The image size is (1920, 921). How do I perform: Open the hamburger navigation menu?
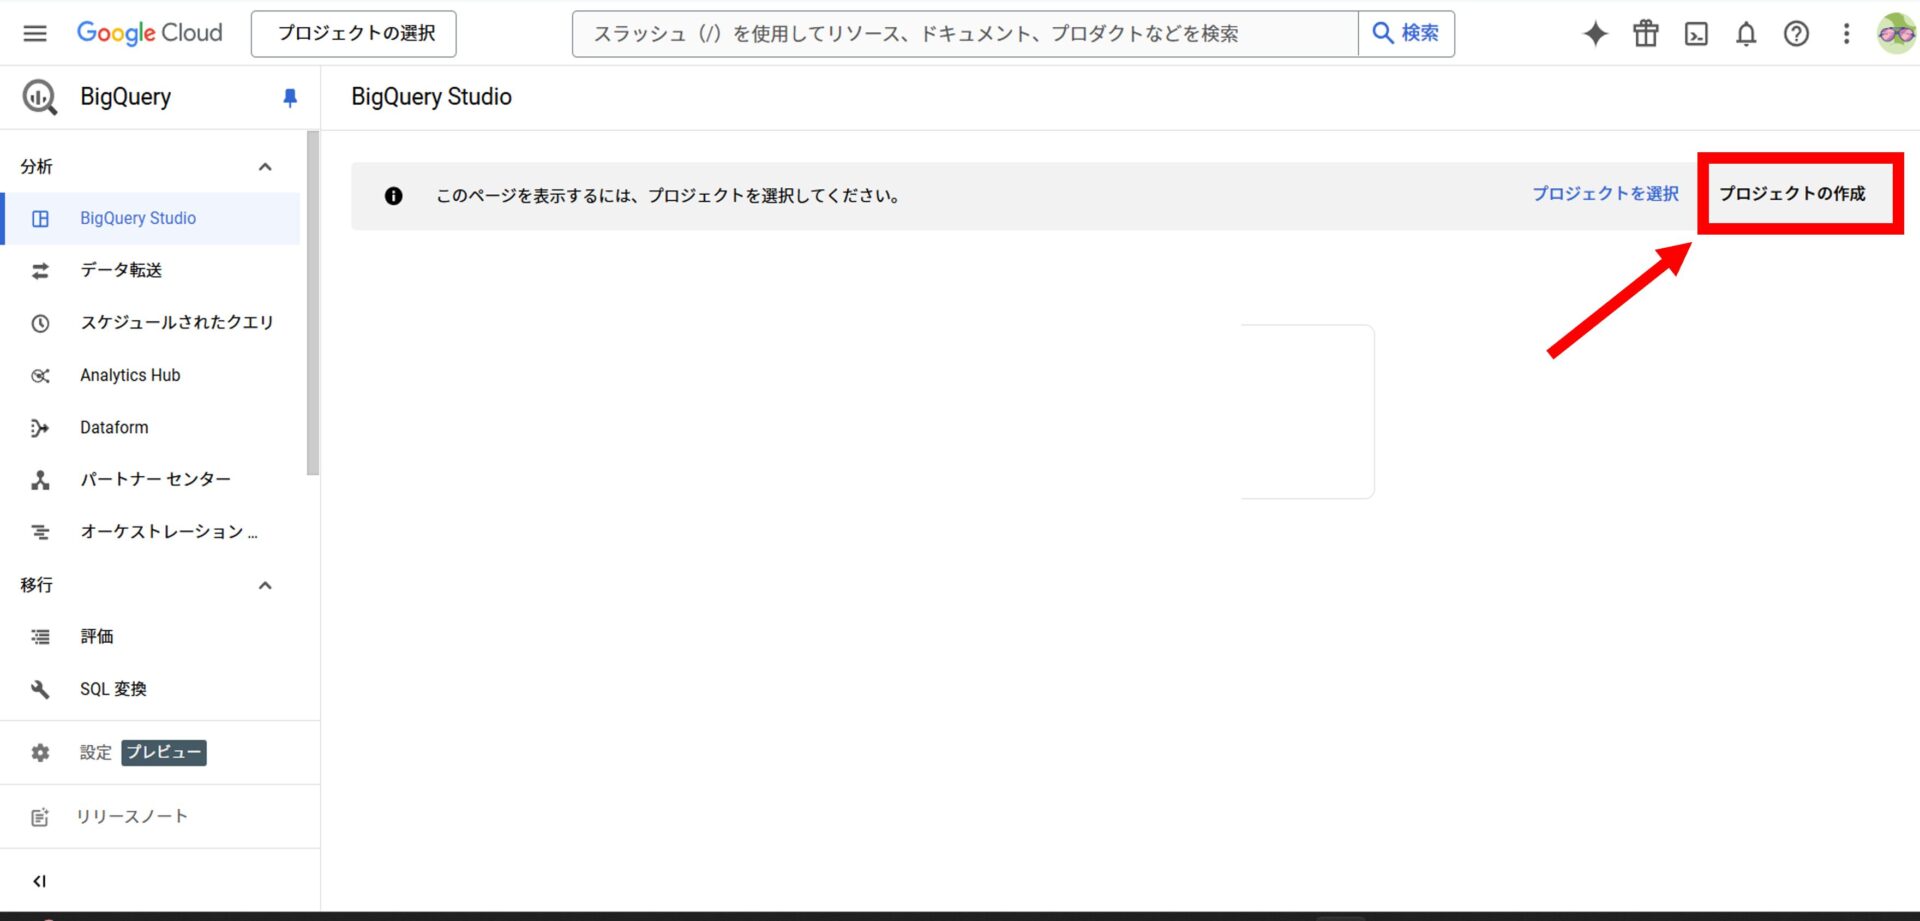35,33
